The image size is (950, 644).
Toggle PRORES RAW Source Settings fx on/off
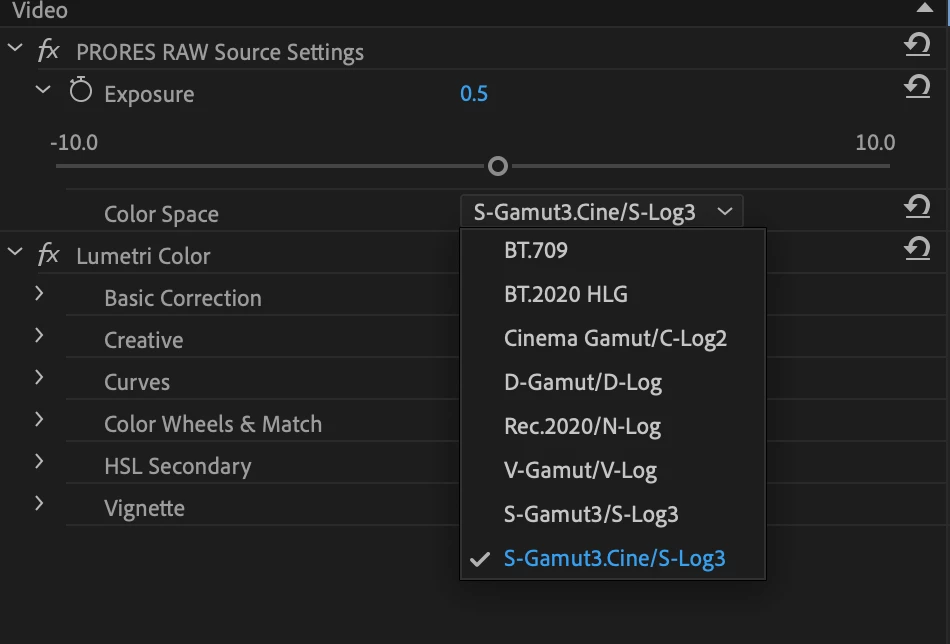click(48, 49)
